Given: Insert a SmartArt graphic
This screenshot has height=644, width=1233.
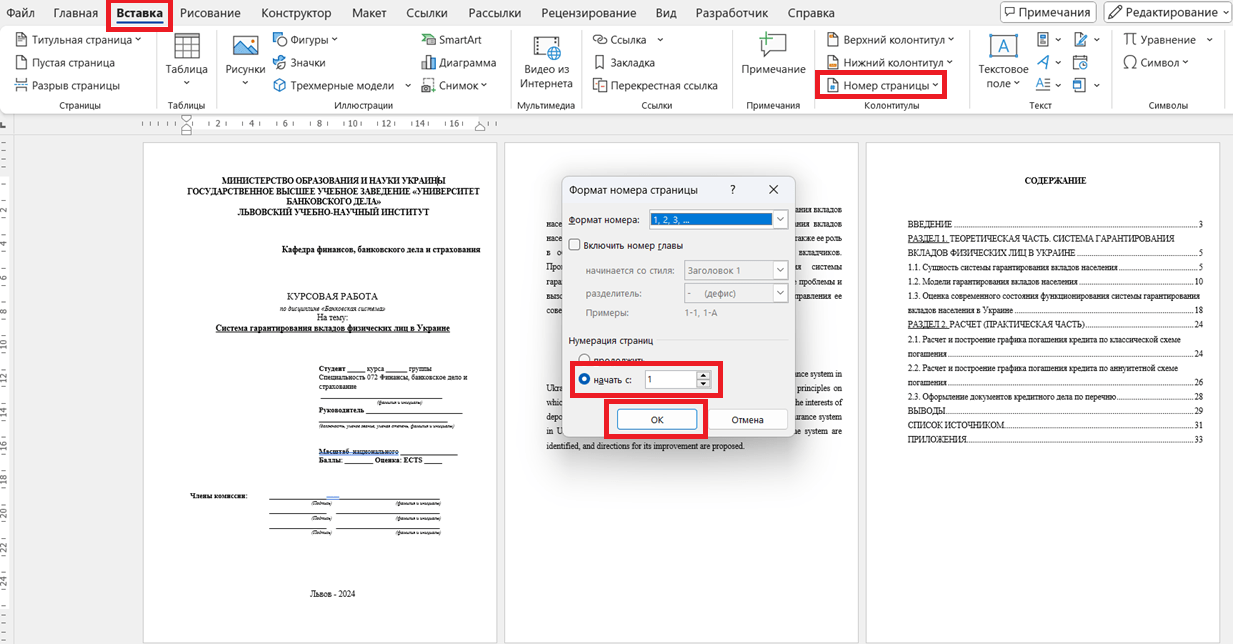Looking at the screenshot, I should (x=451, y=40).
